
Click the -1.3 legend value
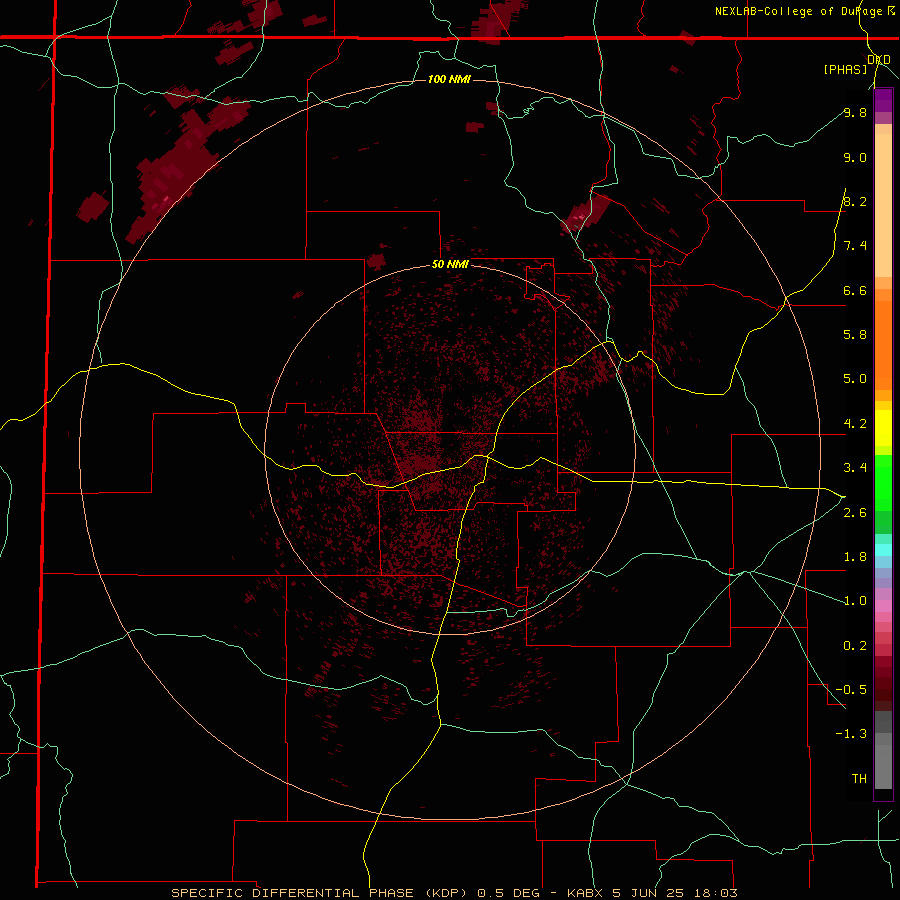tap(851, 734)
